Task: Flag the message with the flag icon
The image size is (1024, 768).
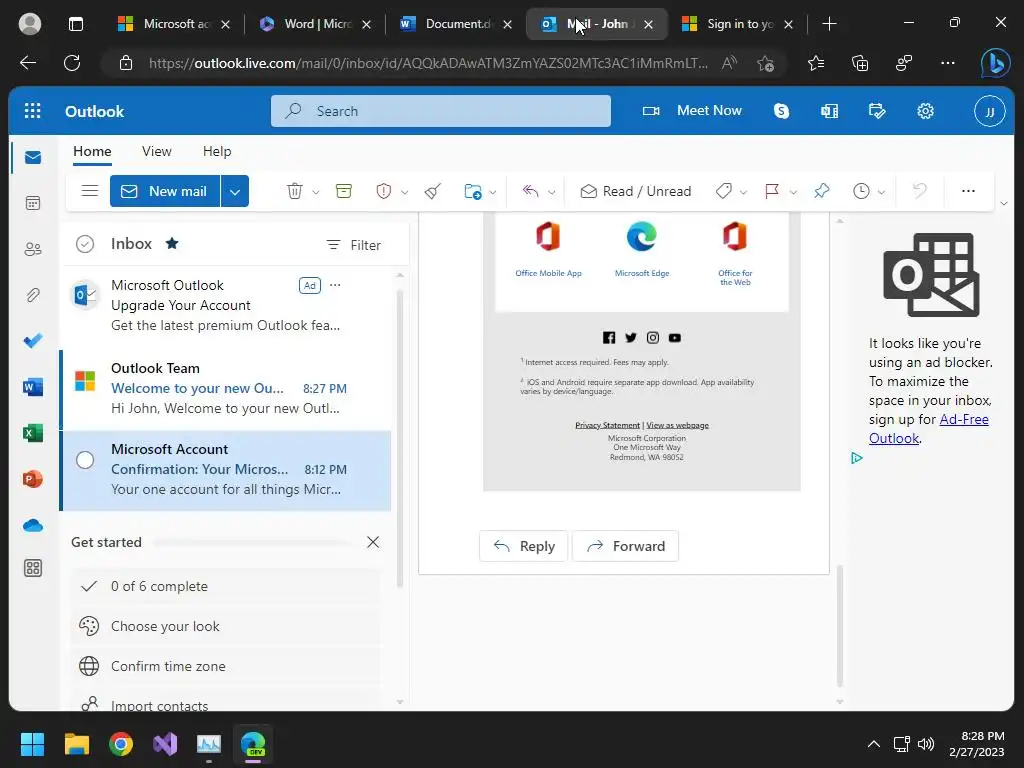Action: 772,191
